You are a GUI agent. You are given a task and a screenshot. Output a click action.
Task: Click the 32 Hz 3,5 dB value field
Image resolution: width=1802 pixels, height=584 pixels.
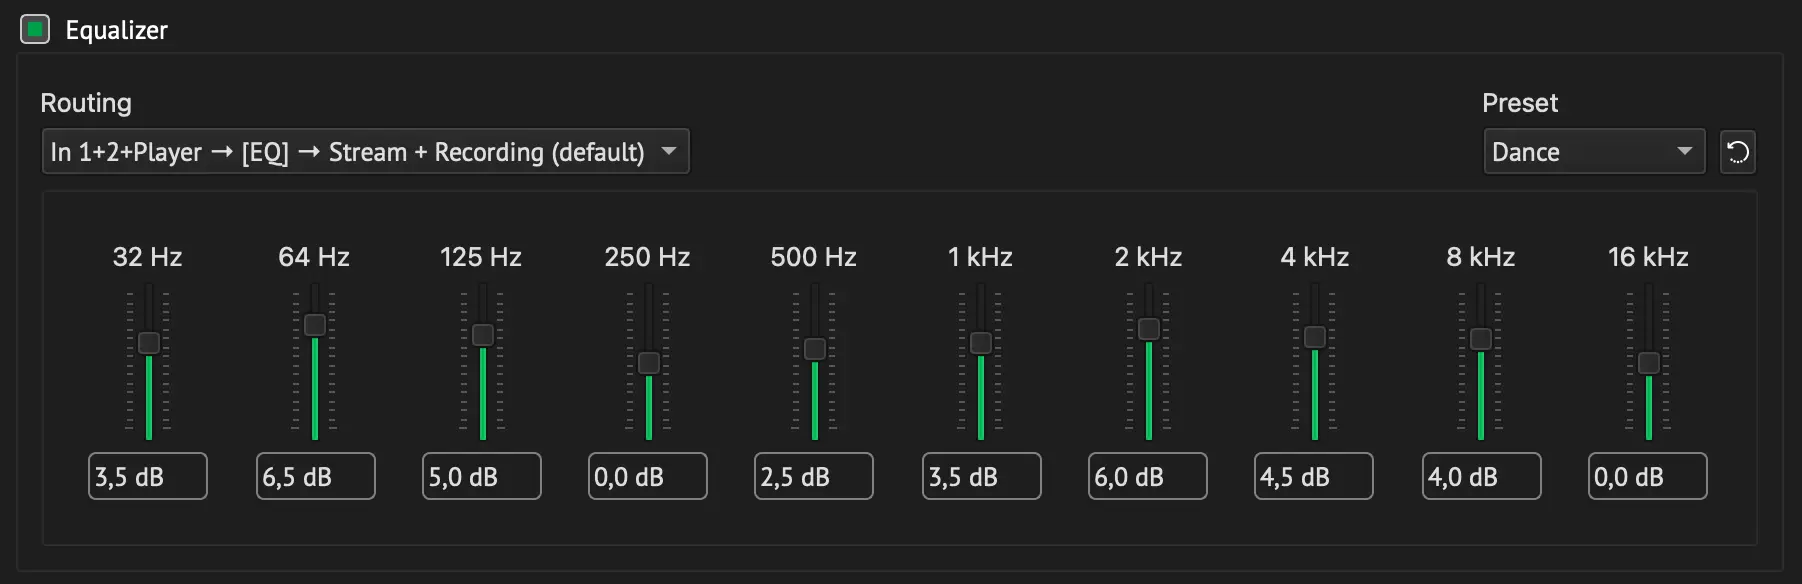pos(148,476)
